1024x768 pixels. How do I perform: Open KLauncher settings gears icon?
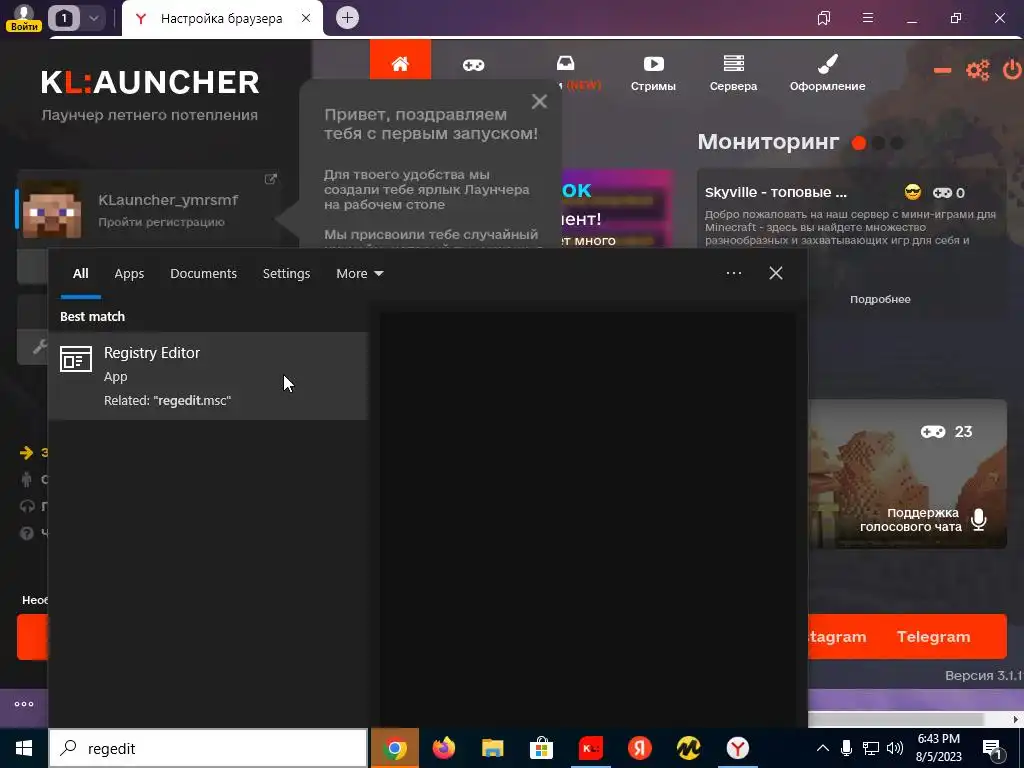tap(978, 70)
